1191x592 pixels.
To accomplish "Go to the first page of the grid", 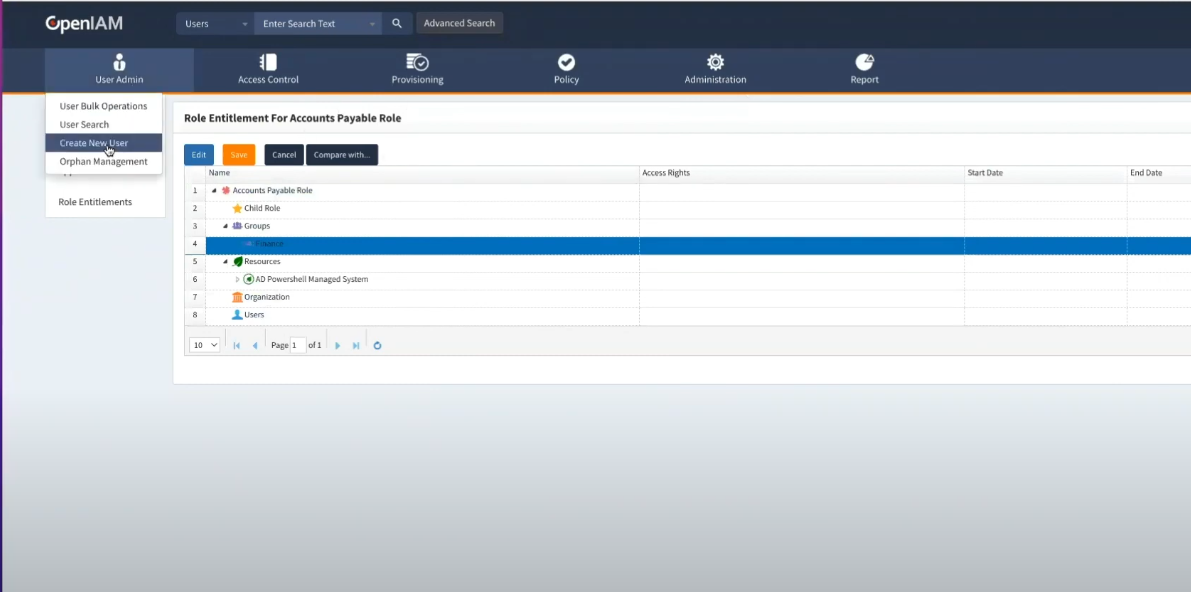I will coord(236,346).
